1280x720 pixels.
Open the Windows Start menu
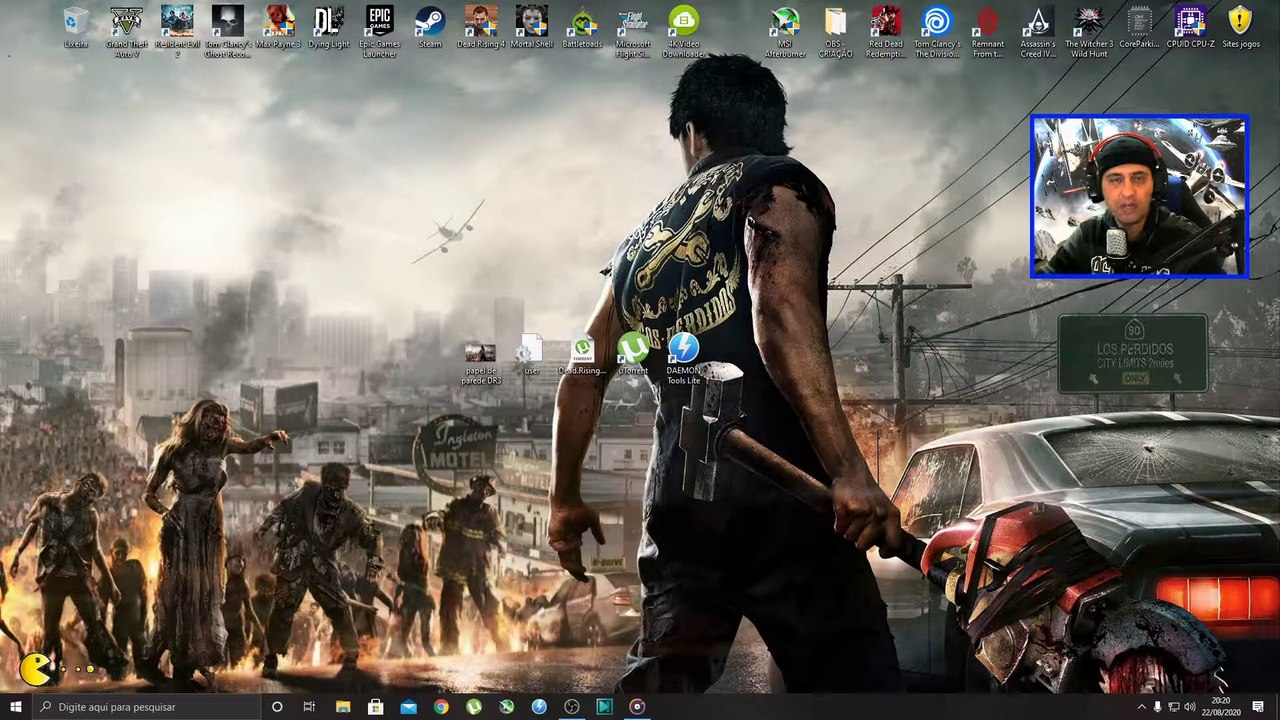pyautogui.click(x=16, y=707)
